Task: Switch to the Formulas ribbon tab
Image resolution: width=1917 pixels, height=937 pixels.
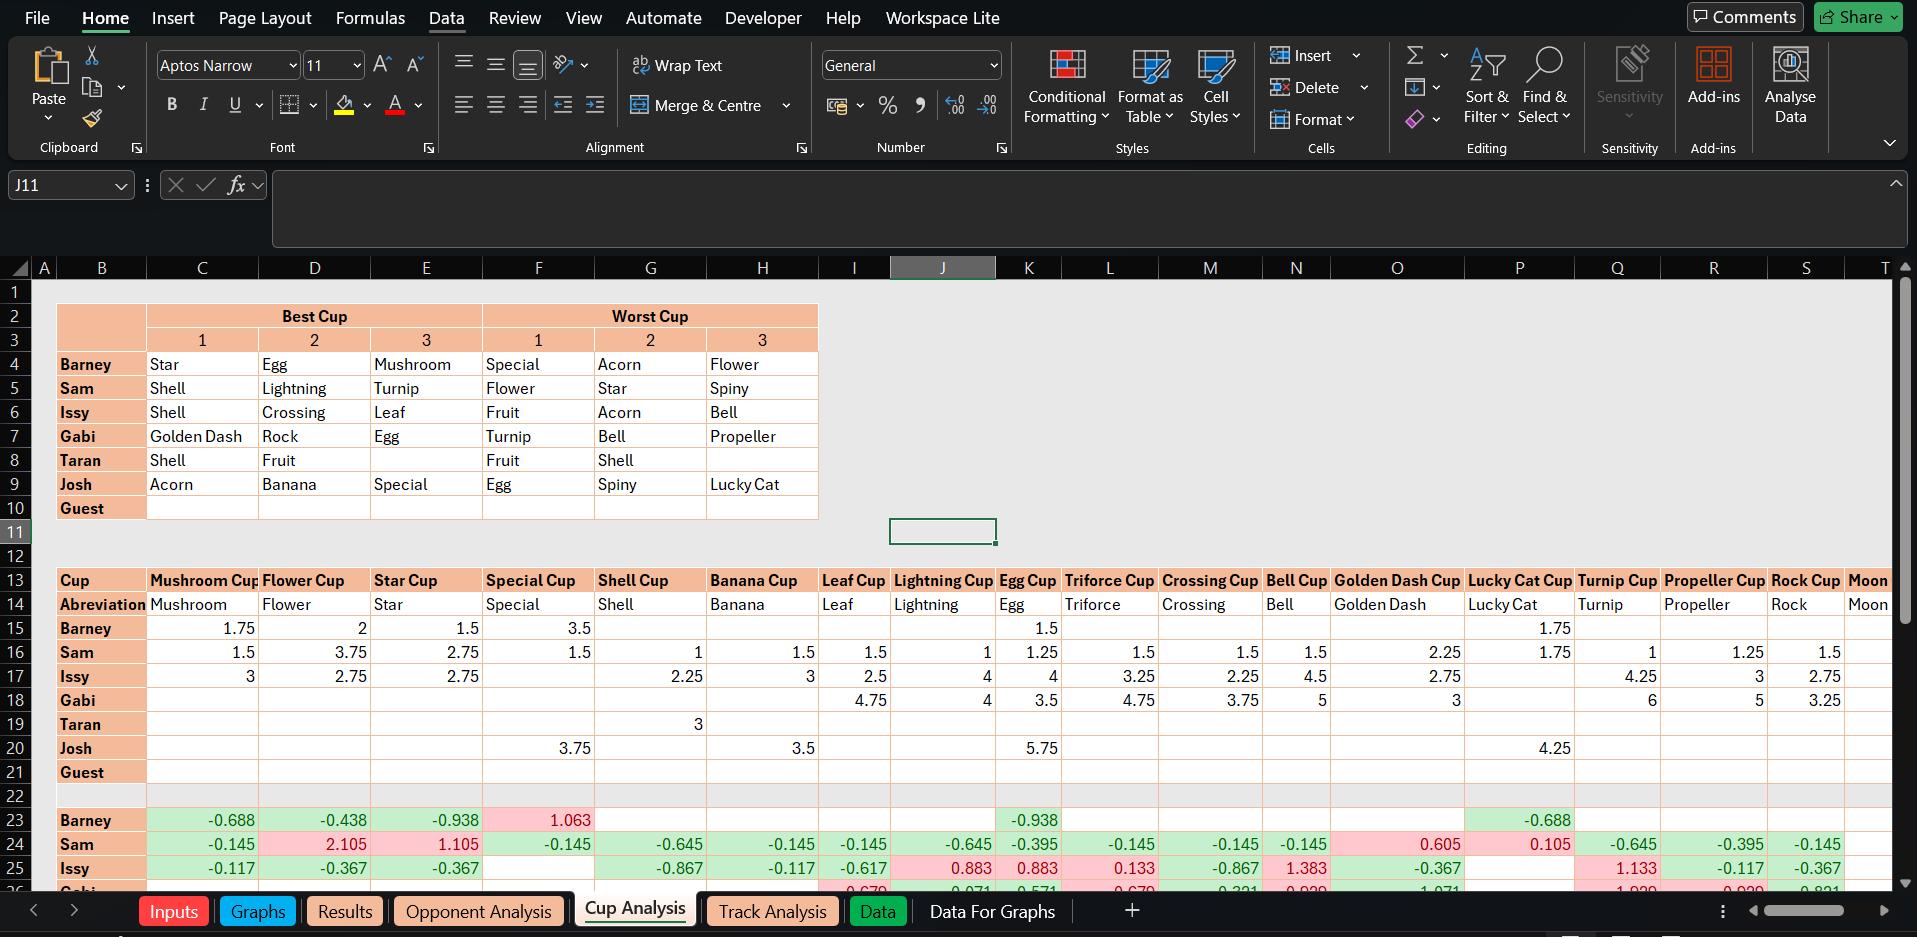Action: coord(369,18)
